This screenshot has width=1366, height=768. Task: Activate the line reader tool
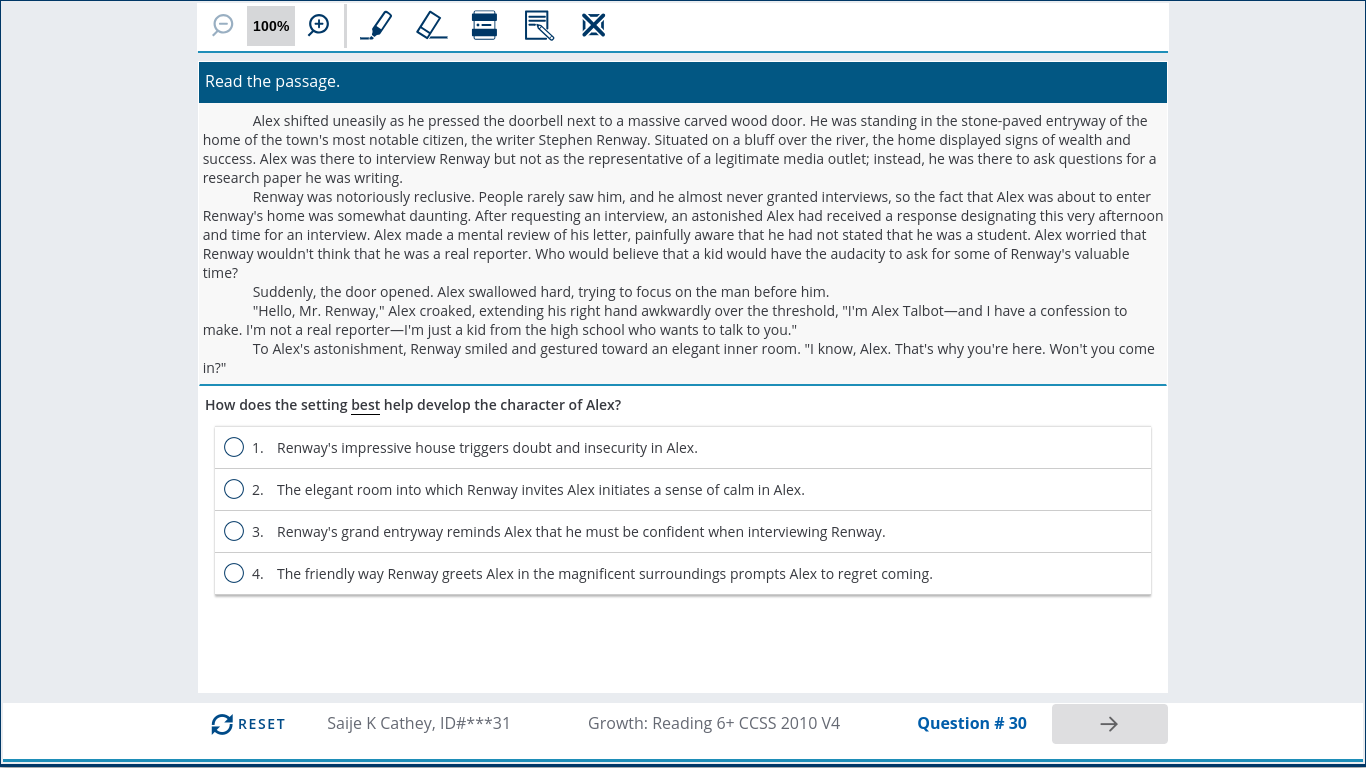click(x=485, y=25)
